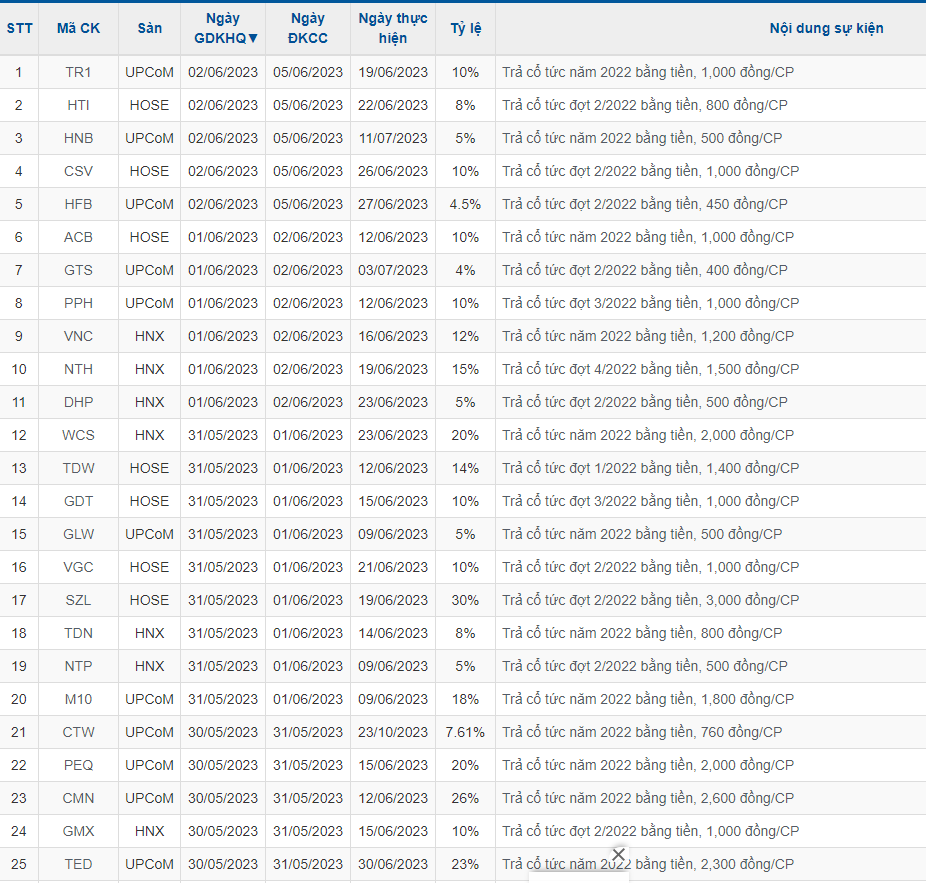Click the Sàn column header

pos(149,29)
